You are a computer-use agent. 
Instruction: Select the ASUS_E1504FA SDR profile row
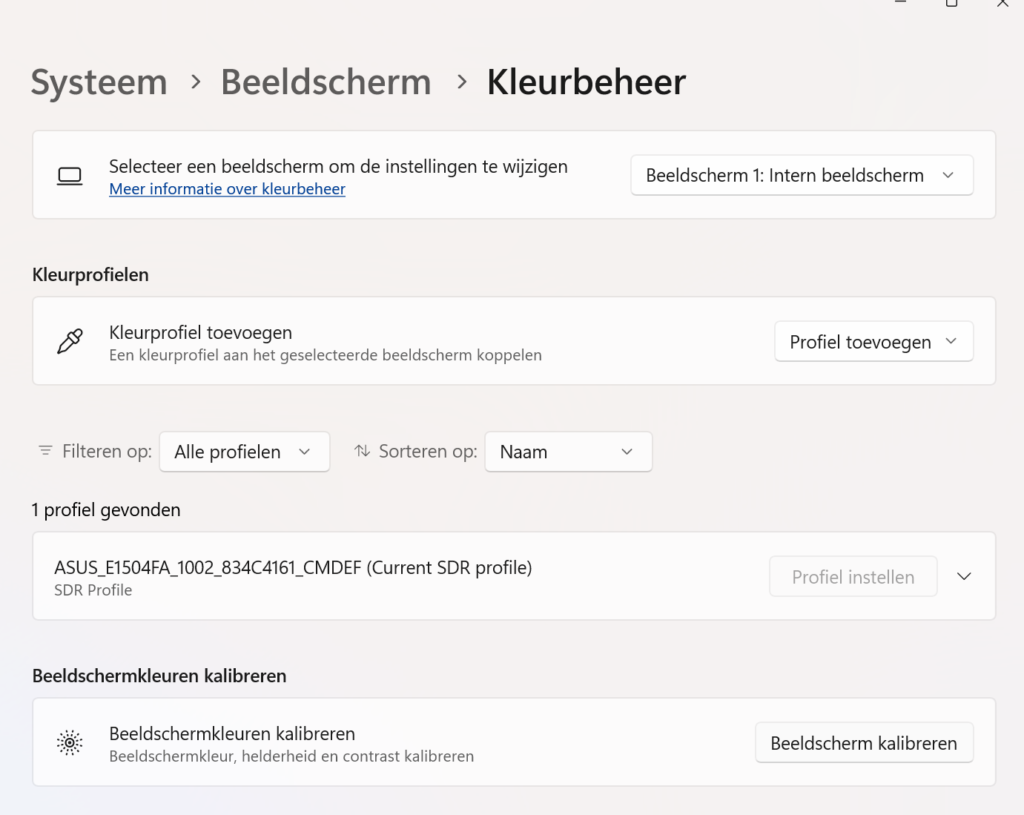(513, 576)
